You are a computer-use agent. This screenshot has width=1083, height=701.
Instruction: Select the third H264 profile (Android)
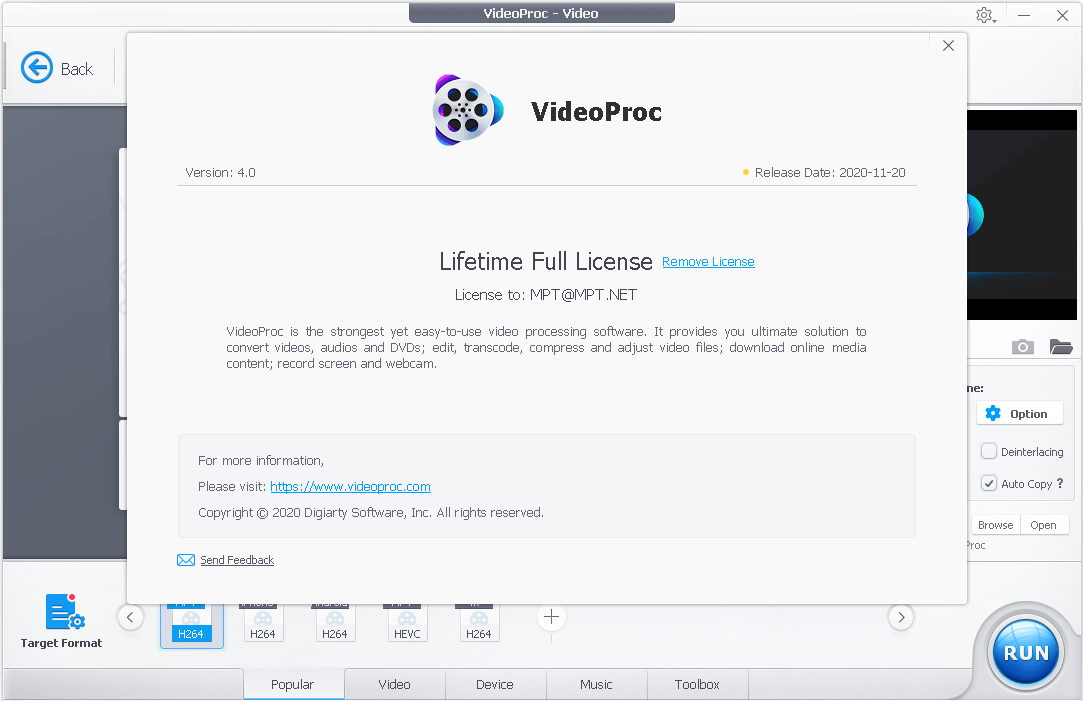(x=334, y=623)
